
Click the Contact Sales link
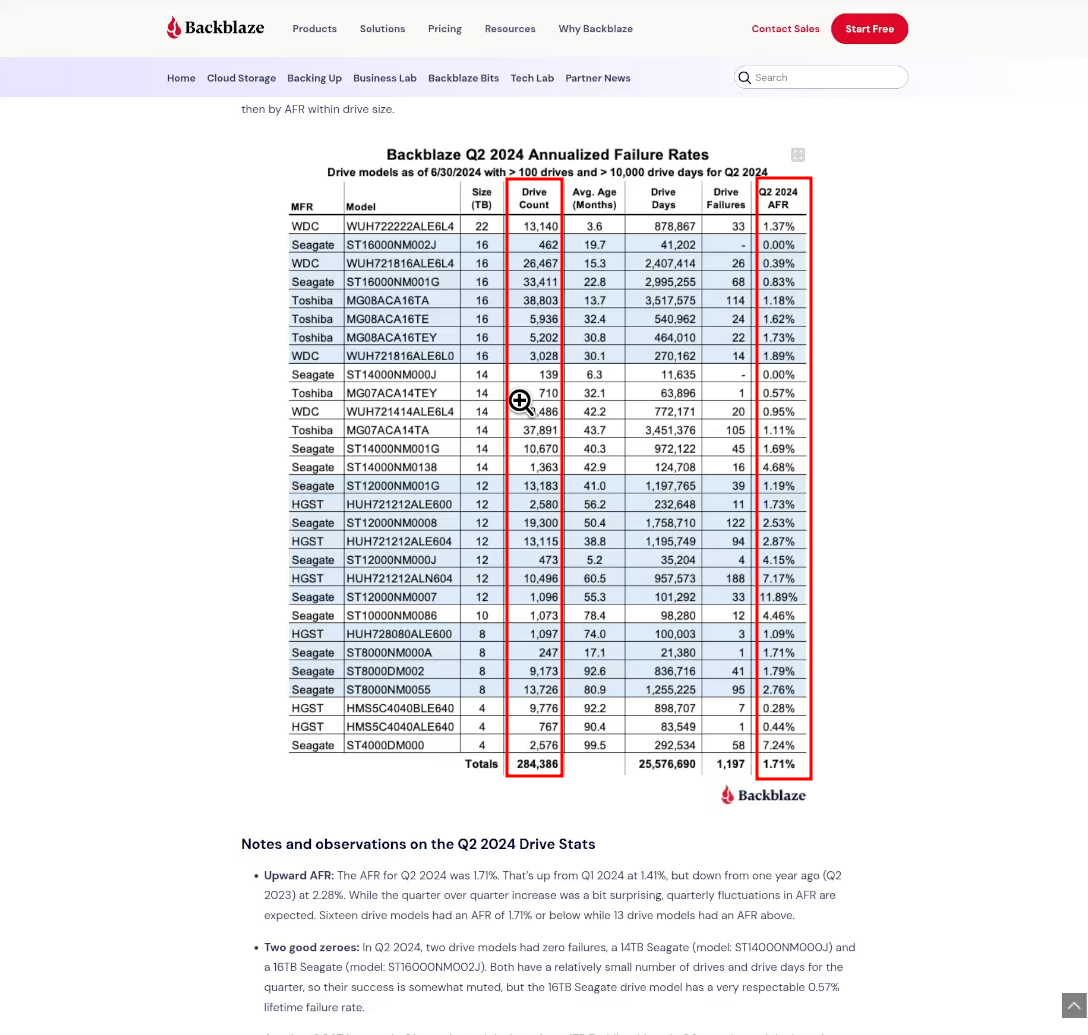pos(785,28)
